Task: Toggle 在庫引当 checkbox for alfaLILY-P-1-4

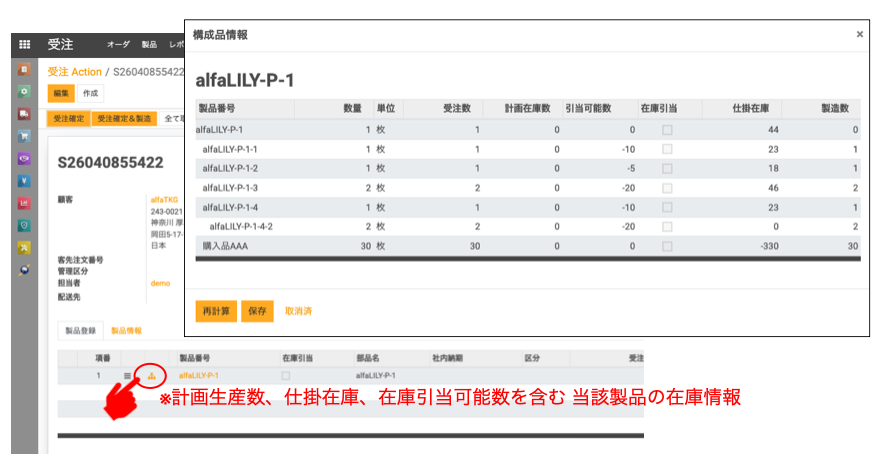Action: coord(667,208)
